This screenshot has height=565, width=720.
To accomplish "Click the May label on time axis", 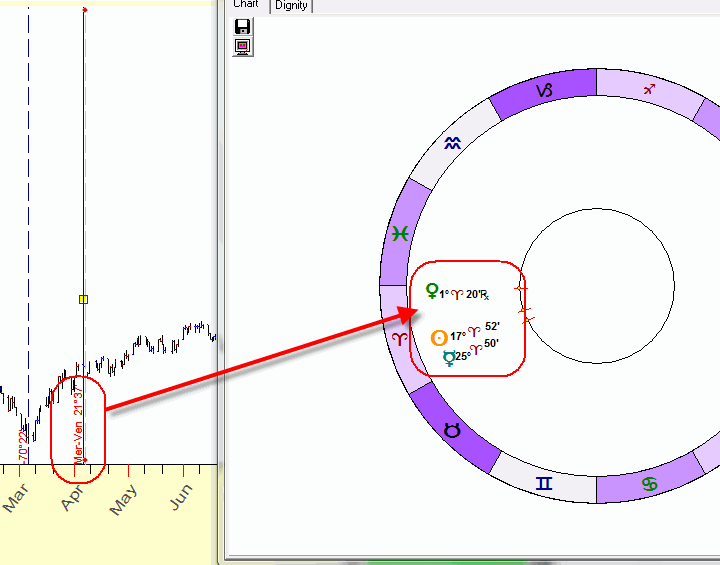I will click(x=123, y=500).
